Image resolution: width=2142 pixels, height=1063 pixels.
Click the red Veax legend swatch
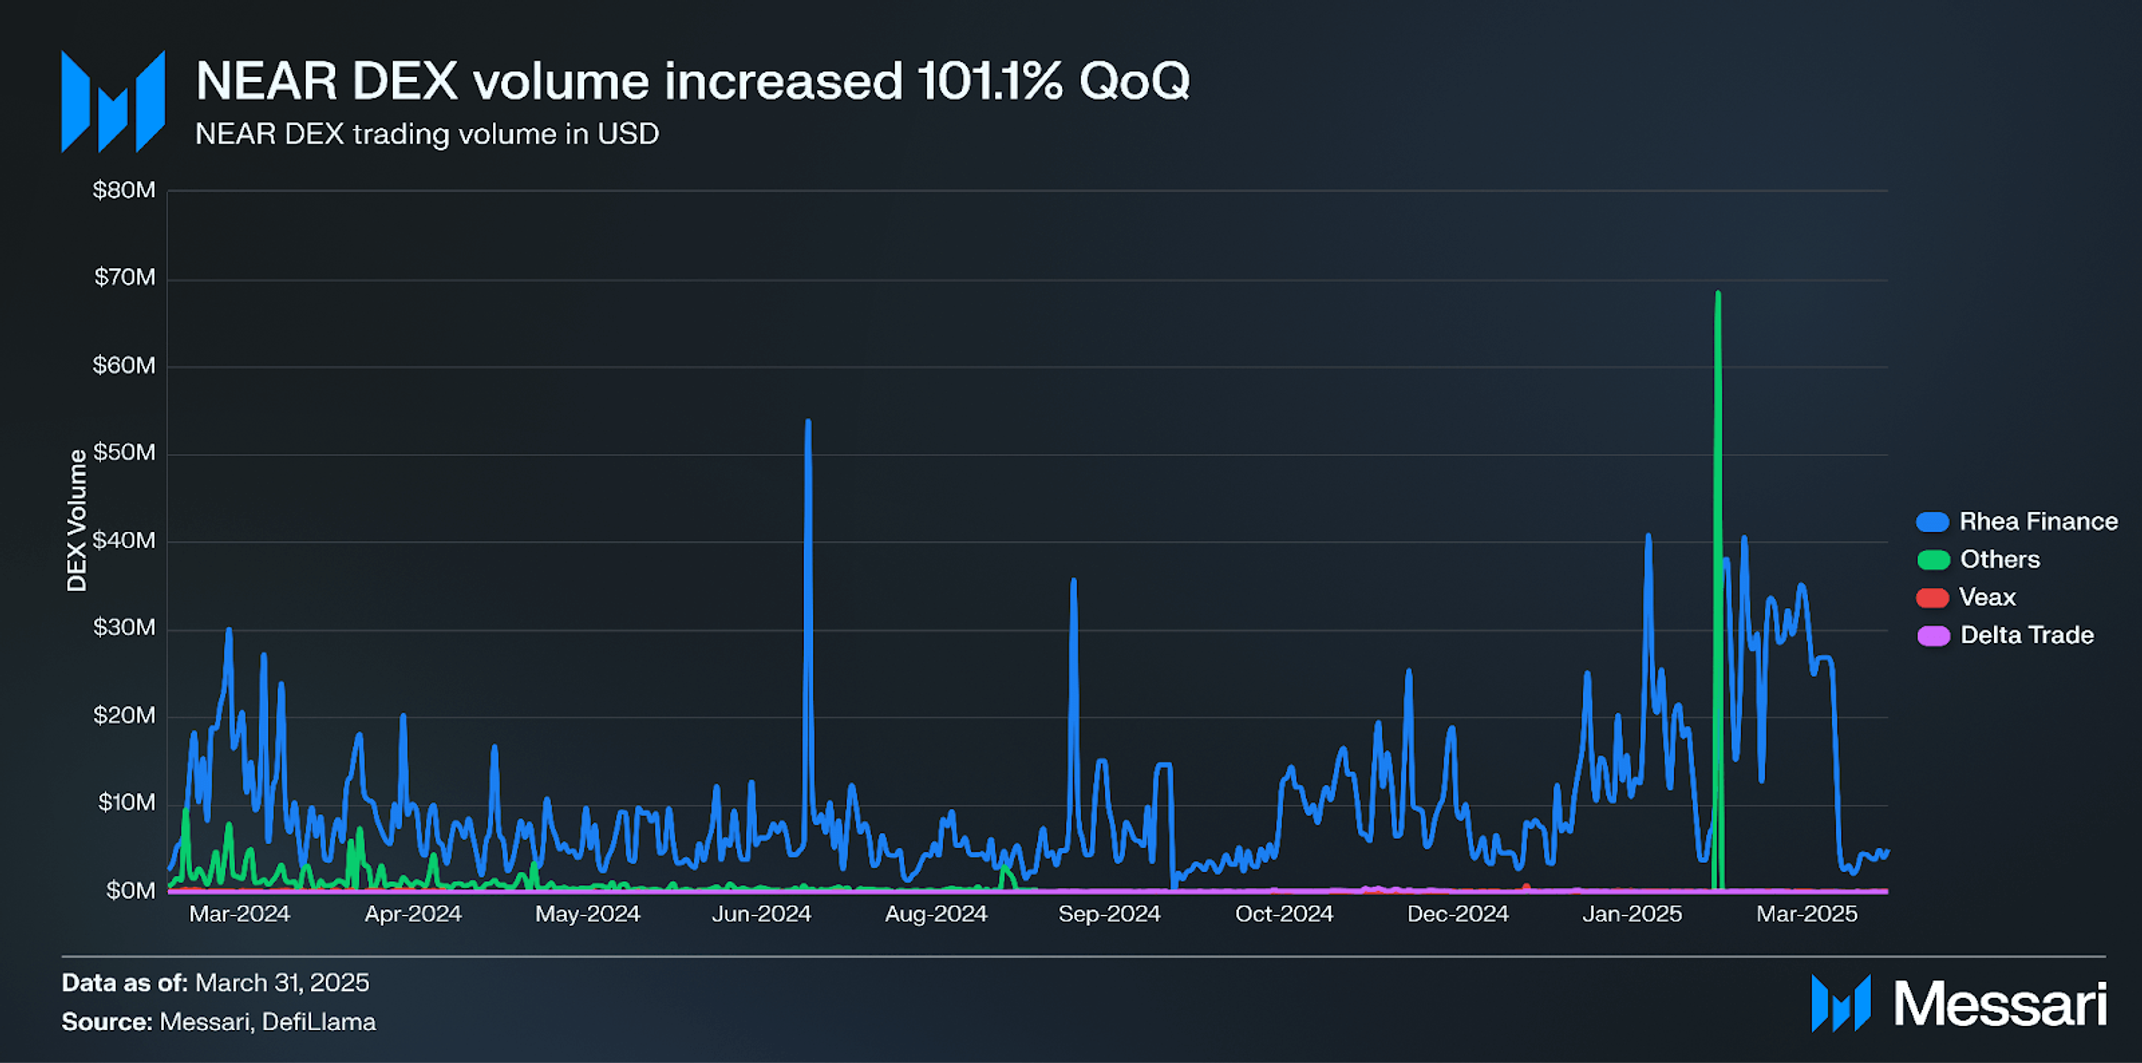click(1932, 598)
